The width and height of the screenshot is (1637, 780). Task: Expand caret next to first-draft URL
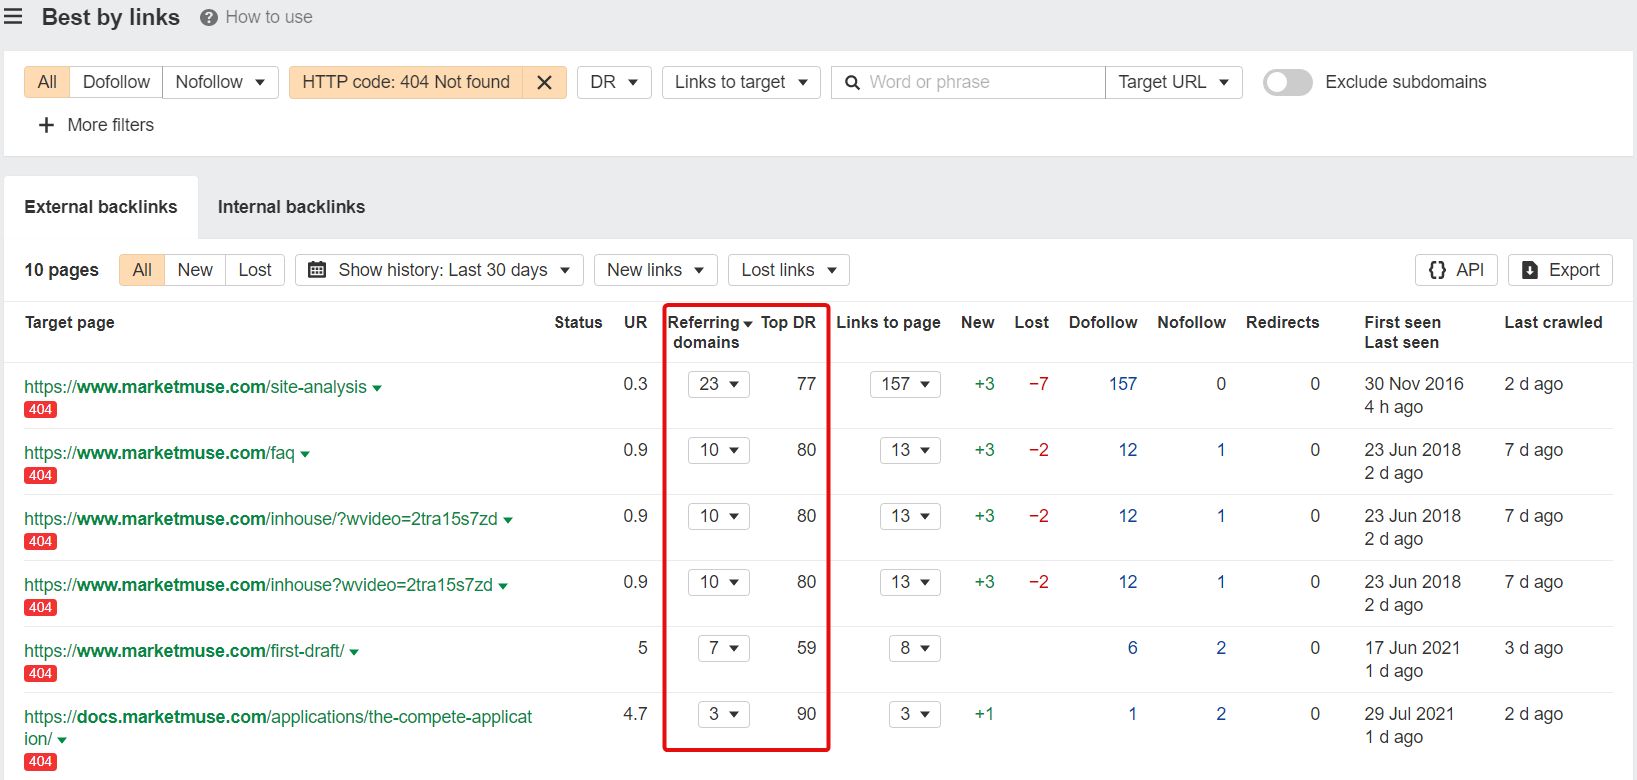[x=354, y=652]
